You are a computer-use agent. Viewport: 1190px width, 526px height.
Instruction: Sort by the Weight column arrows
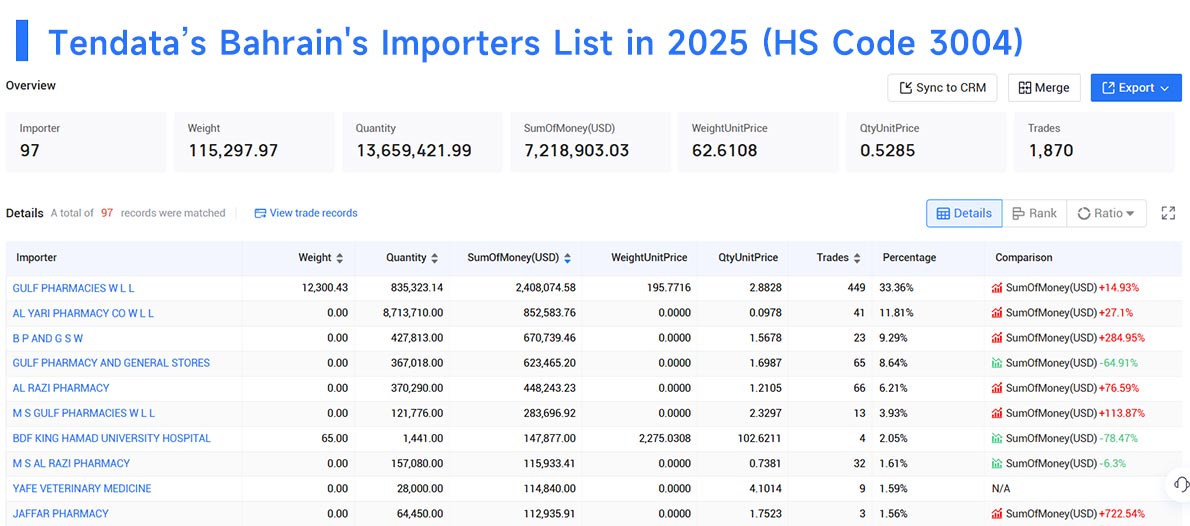point(339,258)
